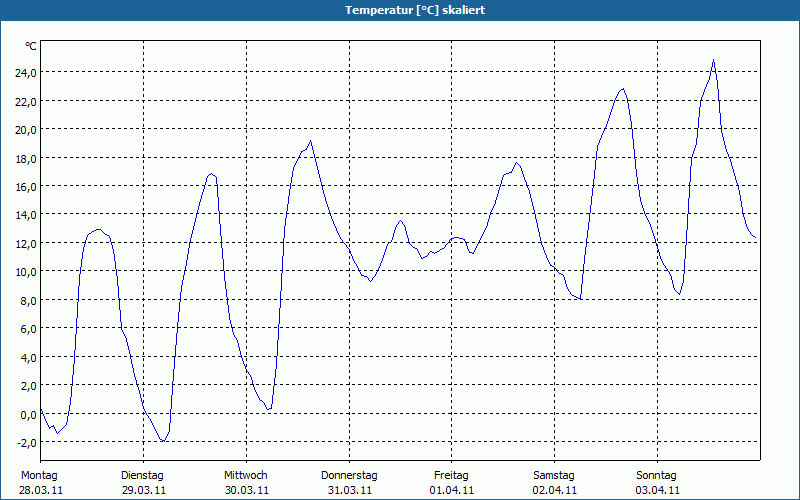Click the Dienstag day label
This screenshot has height=500, width=800.
click(142, 476)
